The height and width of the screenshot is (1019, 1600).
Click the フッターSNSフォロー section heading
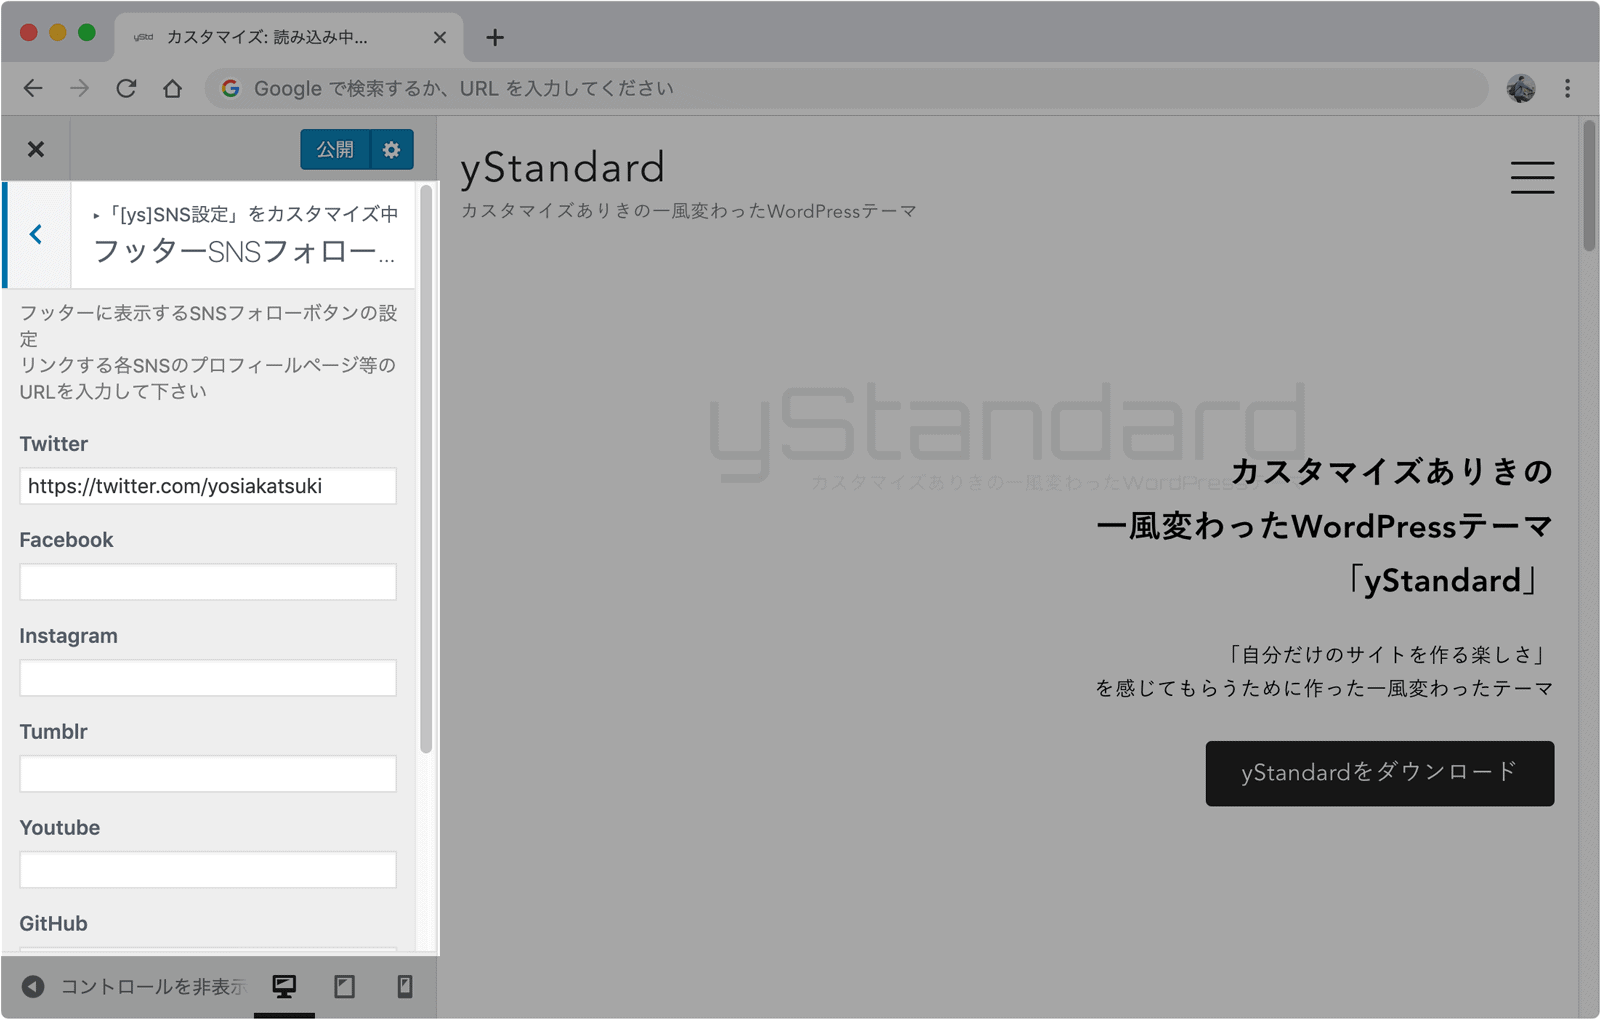click(x=244, y=251)
